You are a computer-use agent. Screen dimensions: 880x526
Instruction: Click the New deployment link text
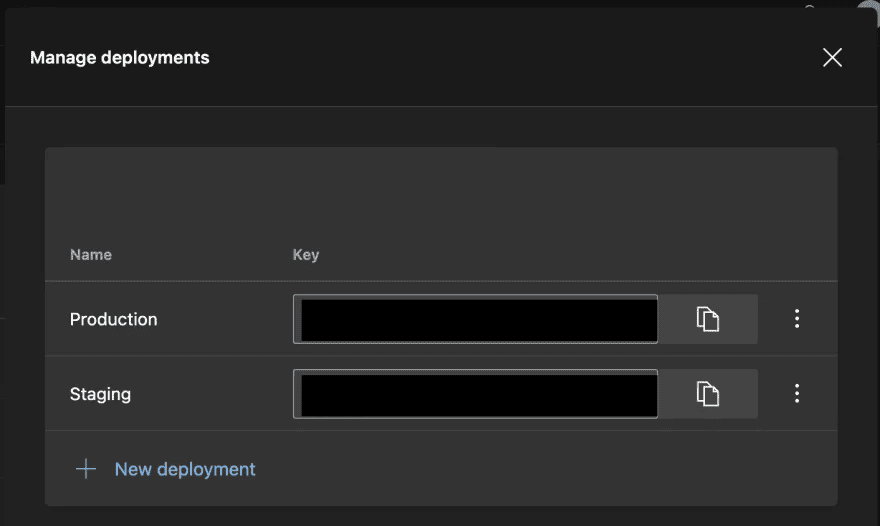pos(185,469)
